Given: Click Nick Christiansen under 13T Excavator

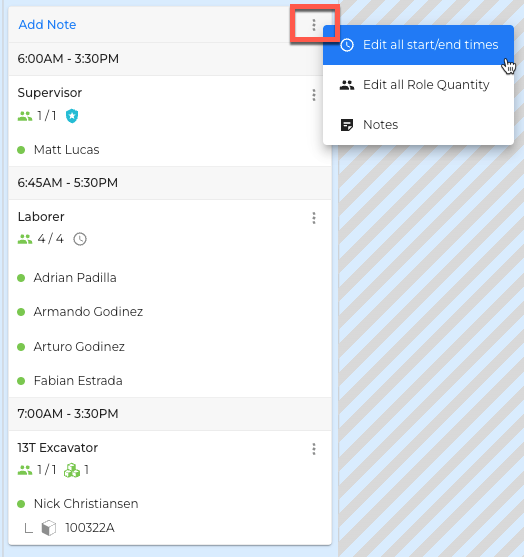Looking at the screenshot, I should click(86, 504).
